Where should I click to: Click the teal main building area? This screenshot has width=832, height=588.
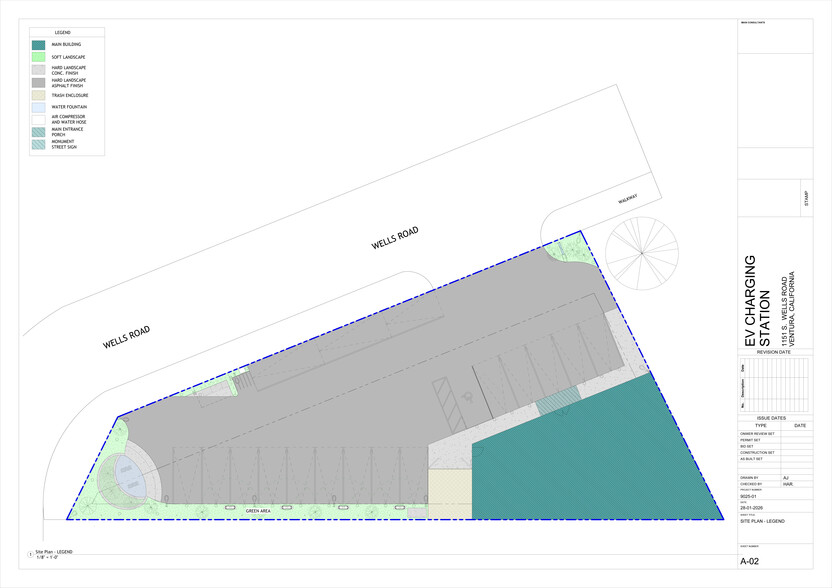[x=600, y=460]
